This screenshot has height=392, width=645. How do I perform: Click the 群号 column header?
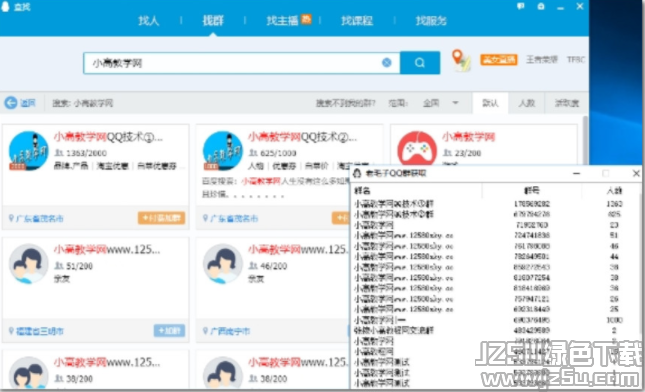(x=531, y=190)
